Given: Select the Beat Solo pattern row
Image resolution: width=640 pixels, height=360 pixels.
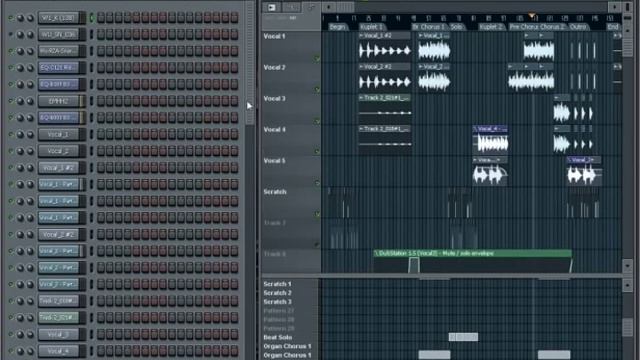Looking at the screenshot, I should point(277,338).
